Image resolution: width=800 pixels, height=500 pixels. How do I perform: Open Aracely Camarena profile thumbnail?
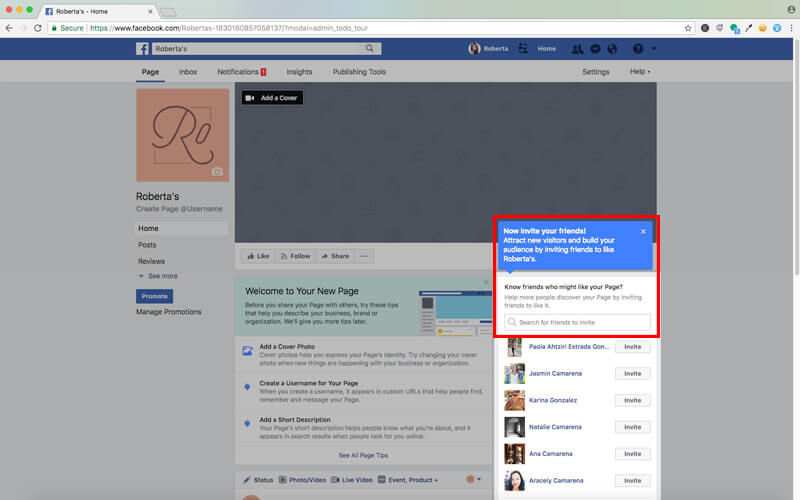(x=514, y=481)
